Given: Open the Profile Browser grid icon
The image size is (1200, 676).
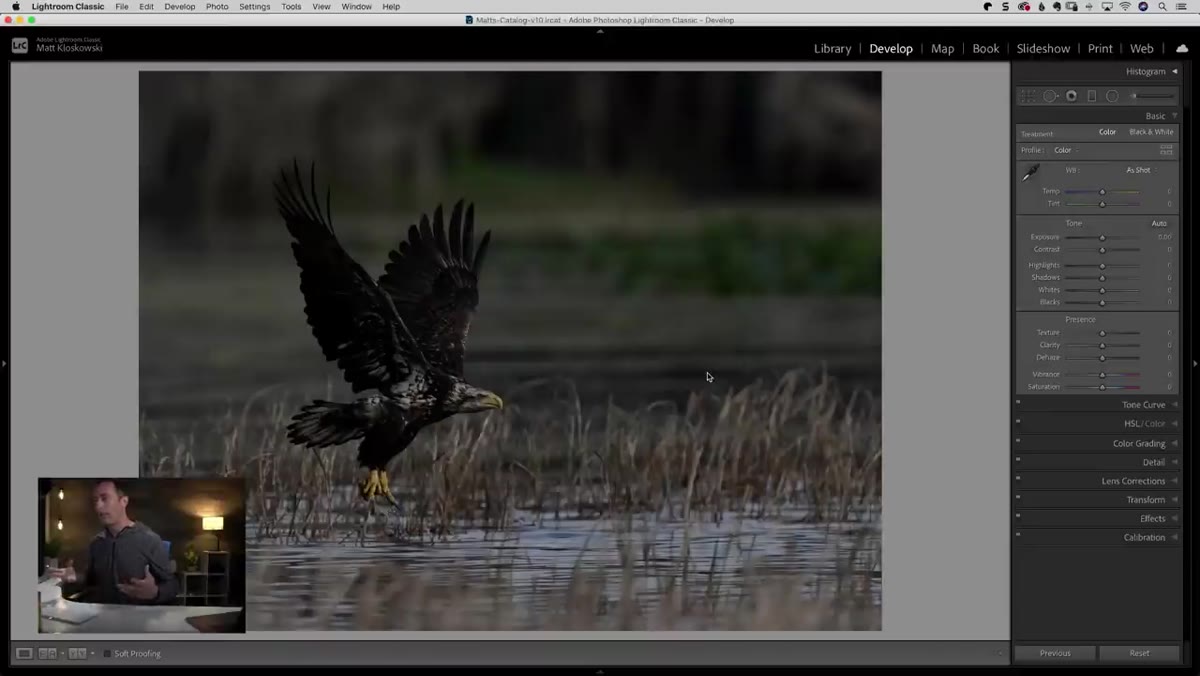Looking at the screenshot, I should (1166, 150).
